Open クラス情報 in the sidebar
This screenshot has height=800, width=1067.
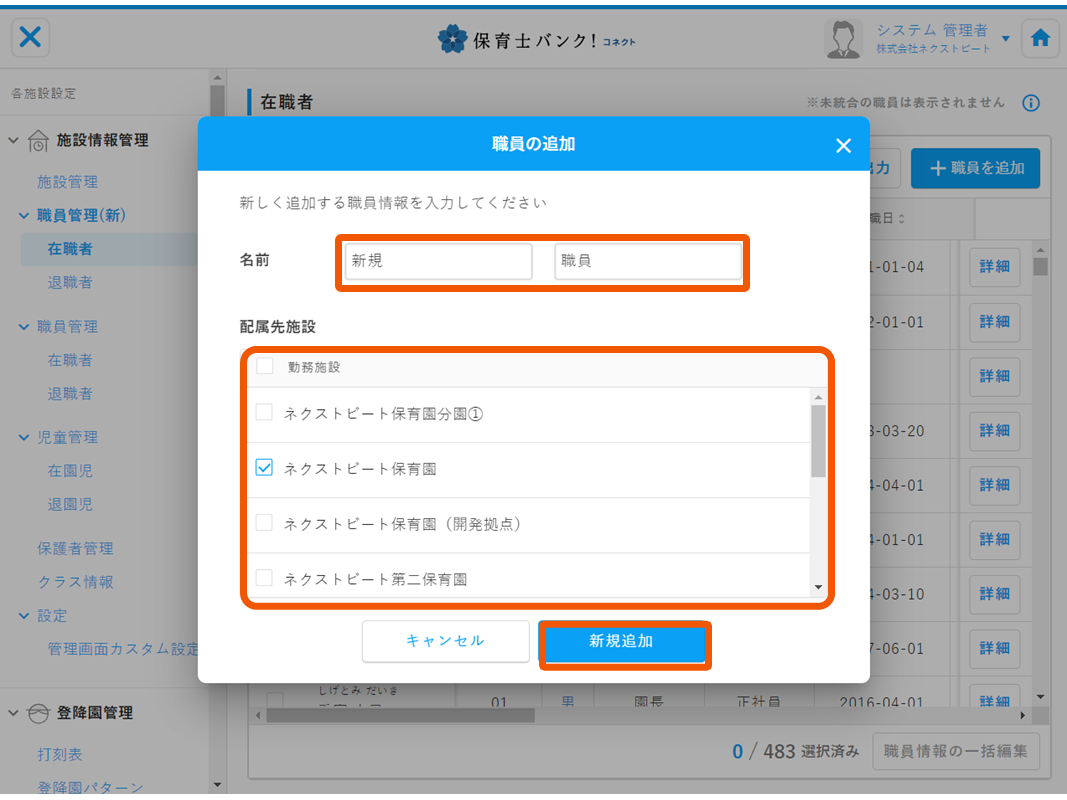click(75, 581)
